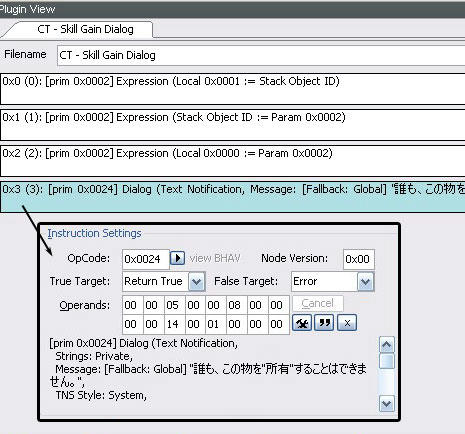Expand the True Target dropdown

coord(196,282)
